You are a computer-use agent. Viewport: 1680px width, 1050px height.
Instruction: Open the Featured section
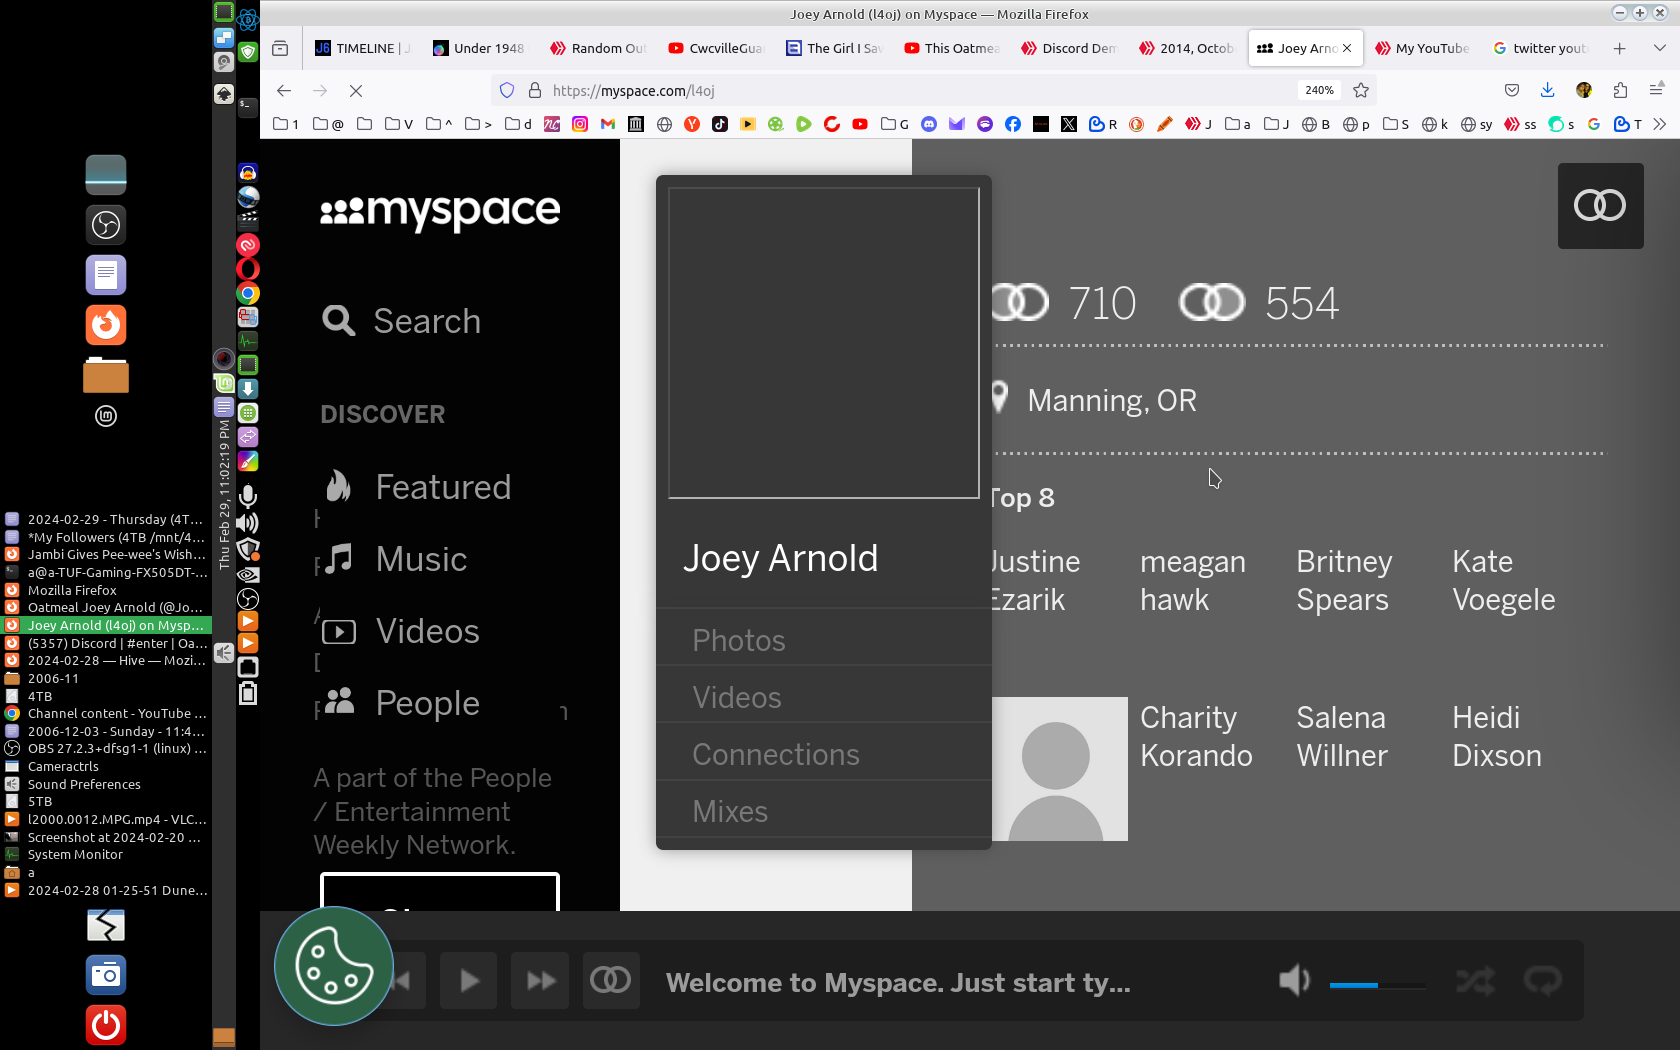[x=417, y=487]
